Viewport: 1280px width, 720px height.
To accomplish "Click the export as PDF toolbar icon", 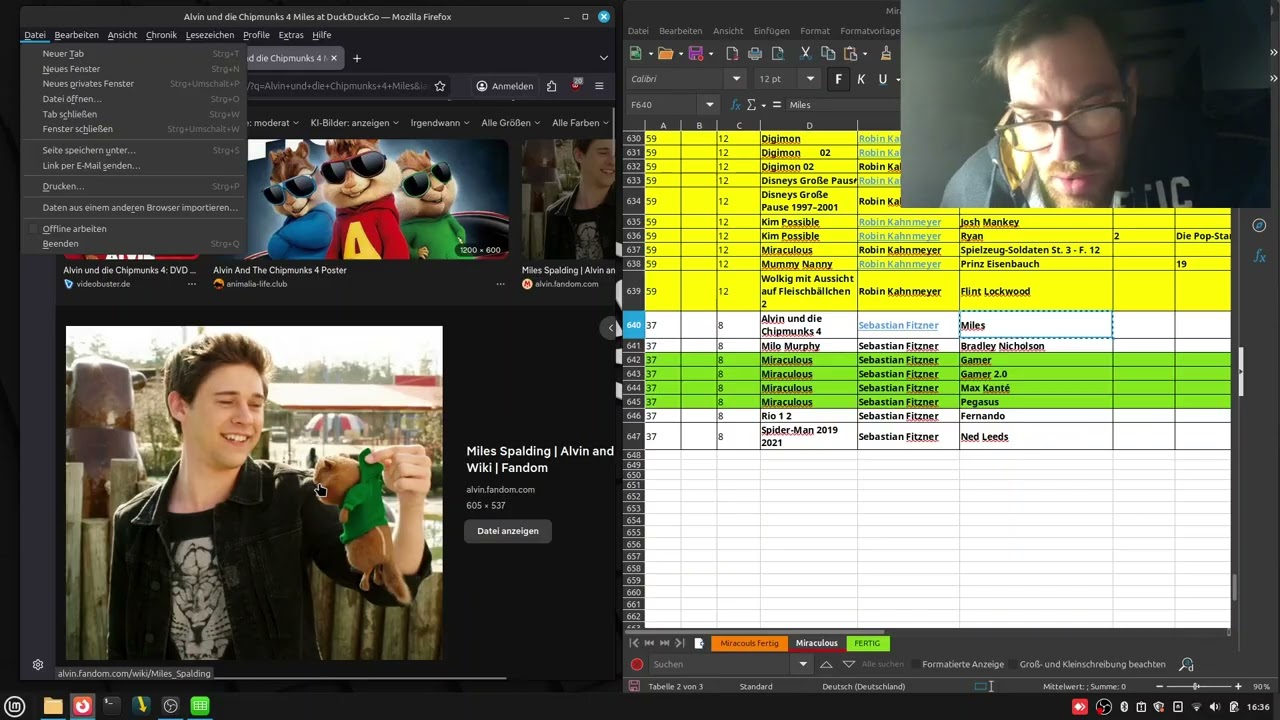I will pyautogui.click(x=732, y=53).
